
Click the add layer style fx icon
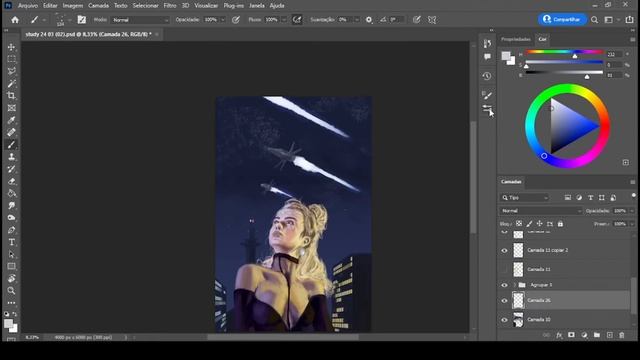coord(559,335)
